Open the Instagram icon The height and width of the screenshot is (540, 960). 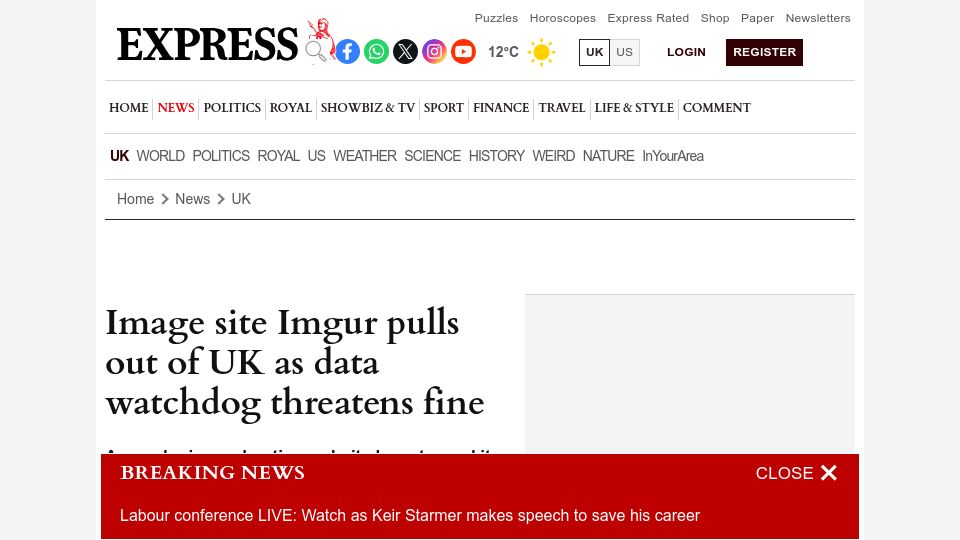pos(434,51)
